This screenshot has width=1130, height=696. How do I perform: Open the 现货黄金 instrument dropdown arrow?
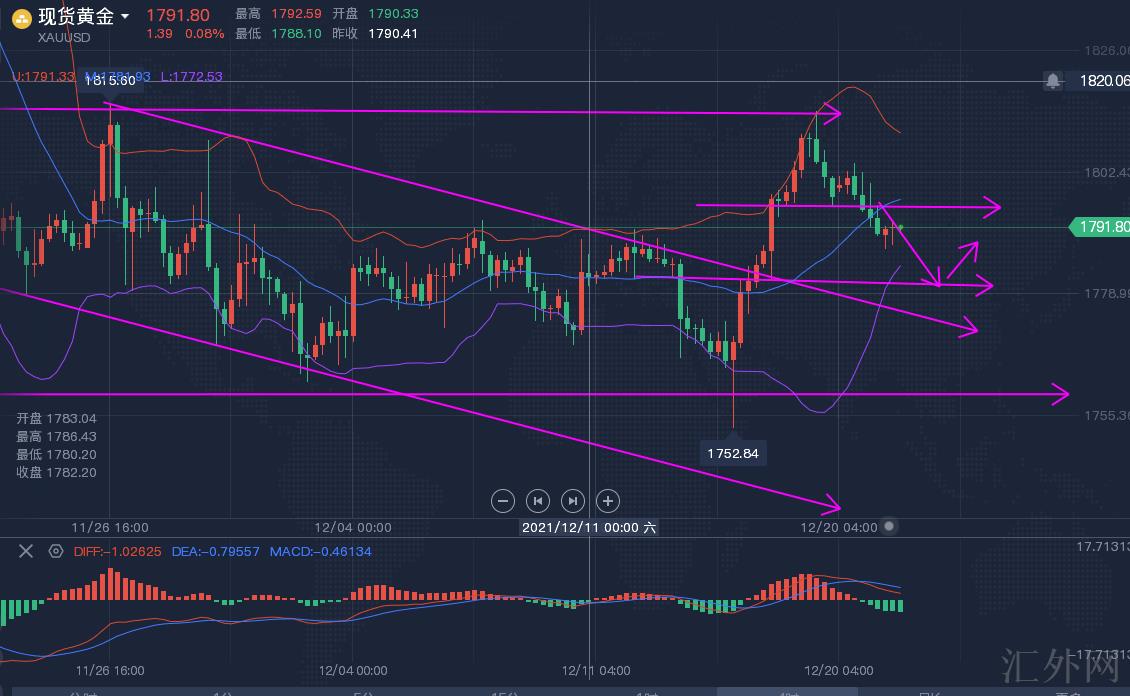[125, 16]
